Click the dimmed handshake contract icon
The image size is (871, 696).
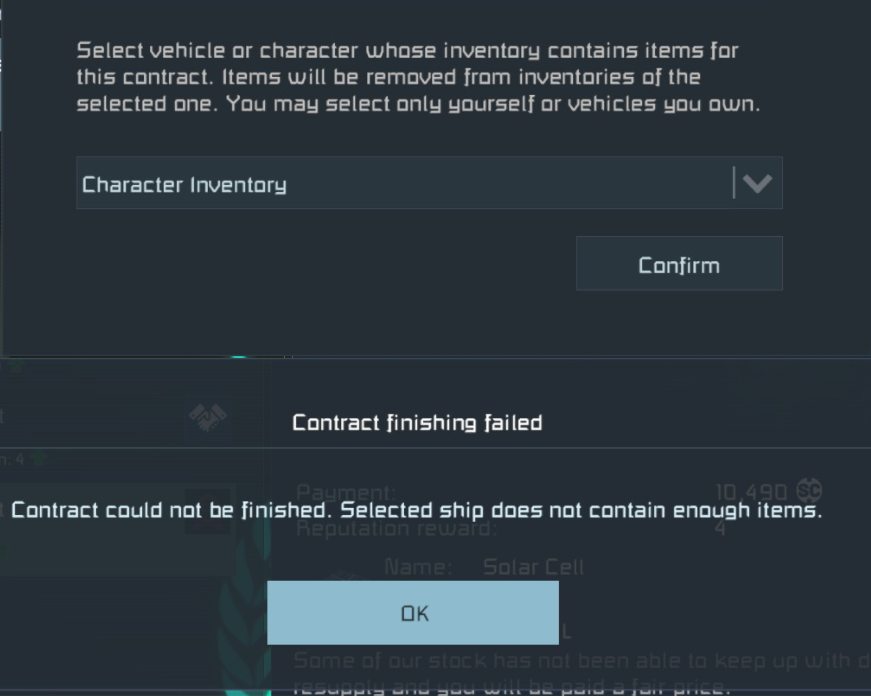[207, 418]
